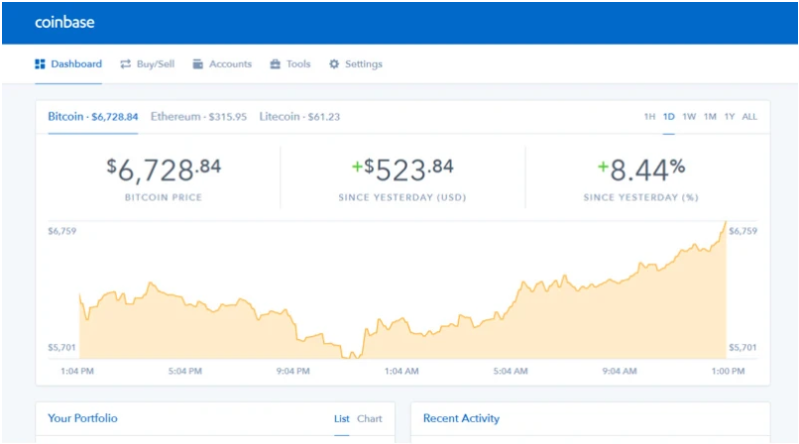Viewport: 799px width, 444px height.
Task: Show ALL time chart range
Action: [749, 117]
